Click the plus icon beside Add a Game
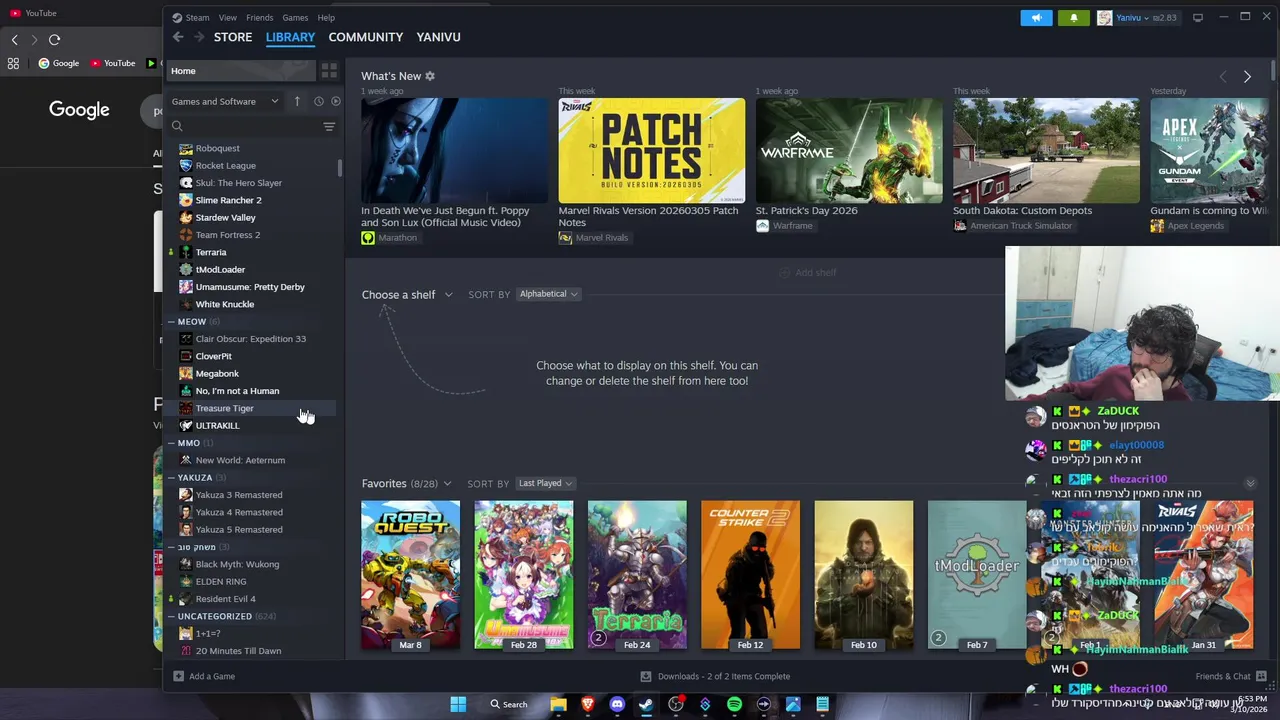This screenshot has height=720, width=1280. point(178,676)
